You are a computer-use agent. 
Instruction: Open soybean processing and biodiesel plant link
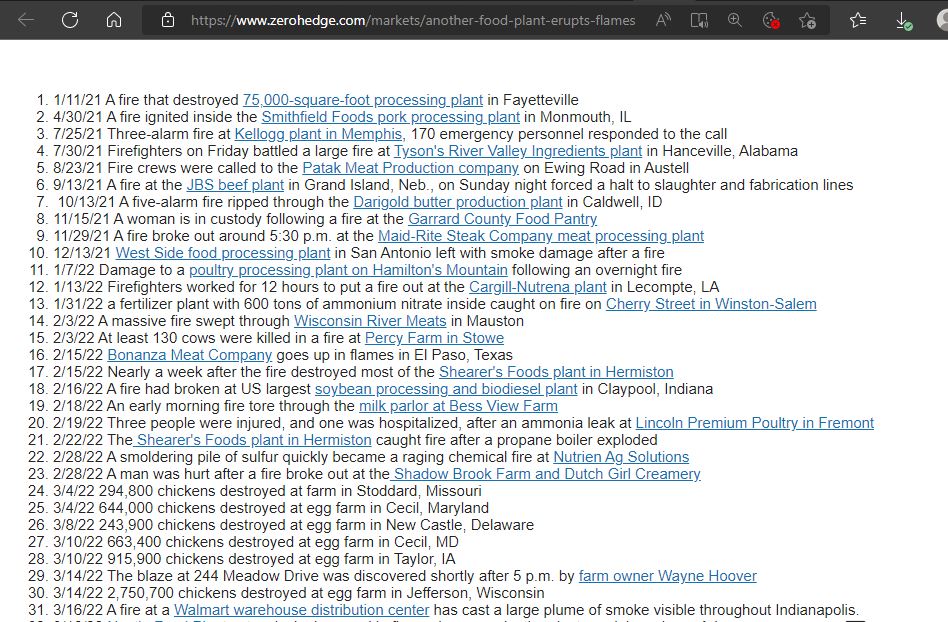click(x=446, y=388)
